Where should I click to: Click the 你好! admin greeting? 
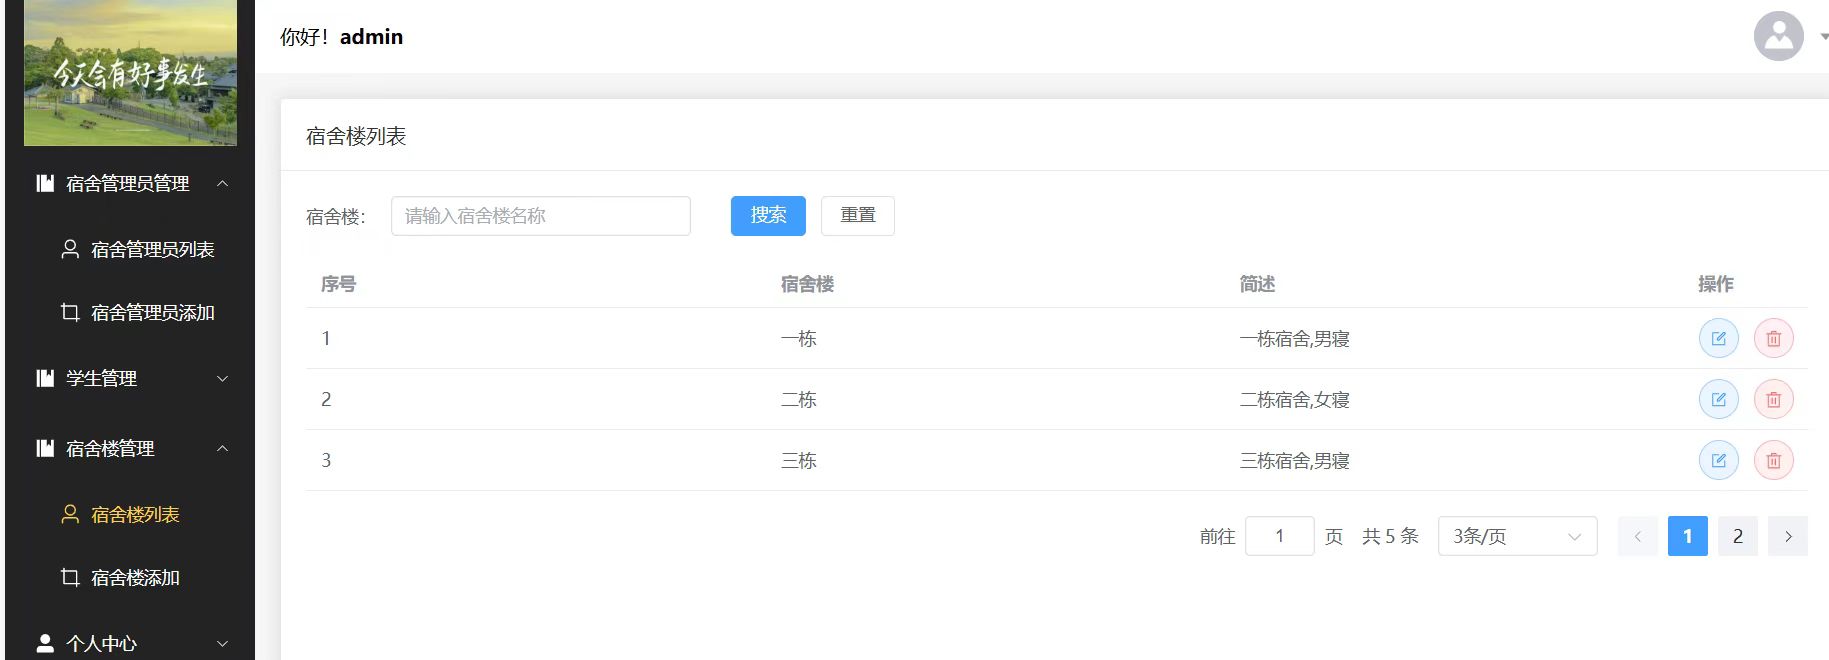[x=342, y=37]
